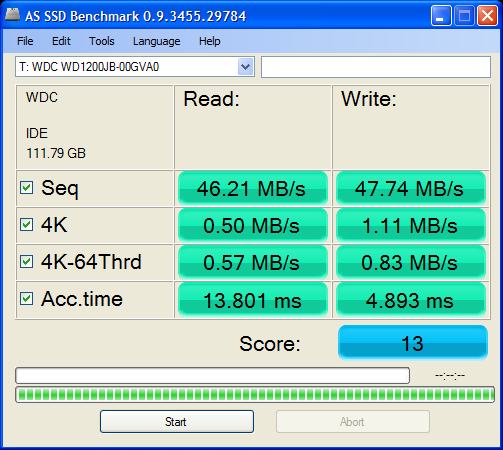Click the 4K-64Thrd test label
This screenshot has height=450, width=503.
(91, 262)
